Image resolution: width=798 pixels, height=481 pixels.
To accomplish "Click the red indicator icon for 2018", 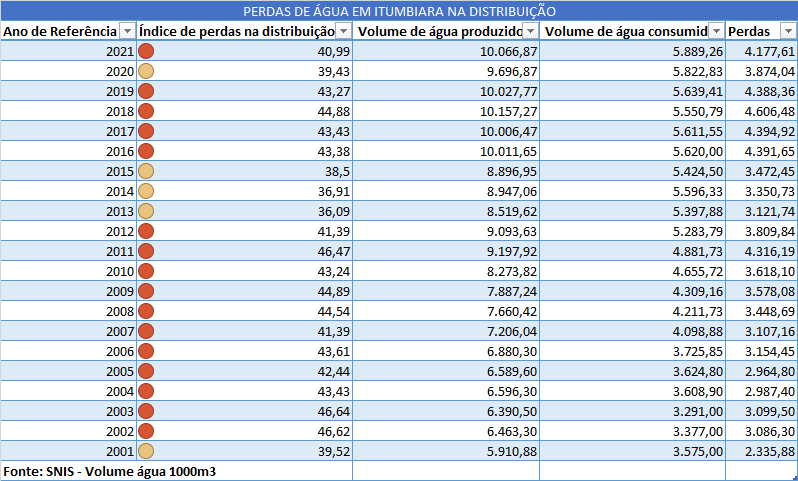I will pos(146,111).
